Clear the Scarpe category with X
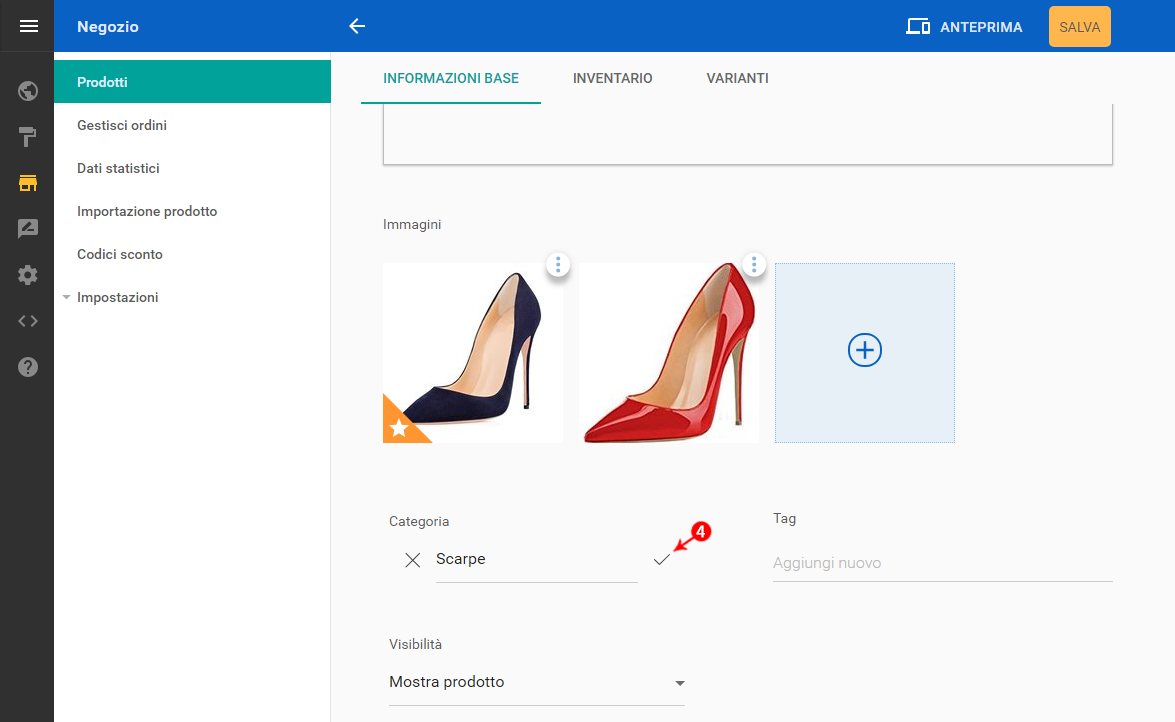1175x722 pixels. pyautogui.click(x=412, y=560)
